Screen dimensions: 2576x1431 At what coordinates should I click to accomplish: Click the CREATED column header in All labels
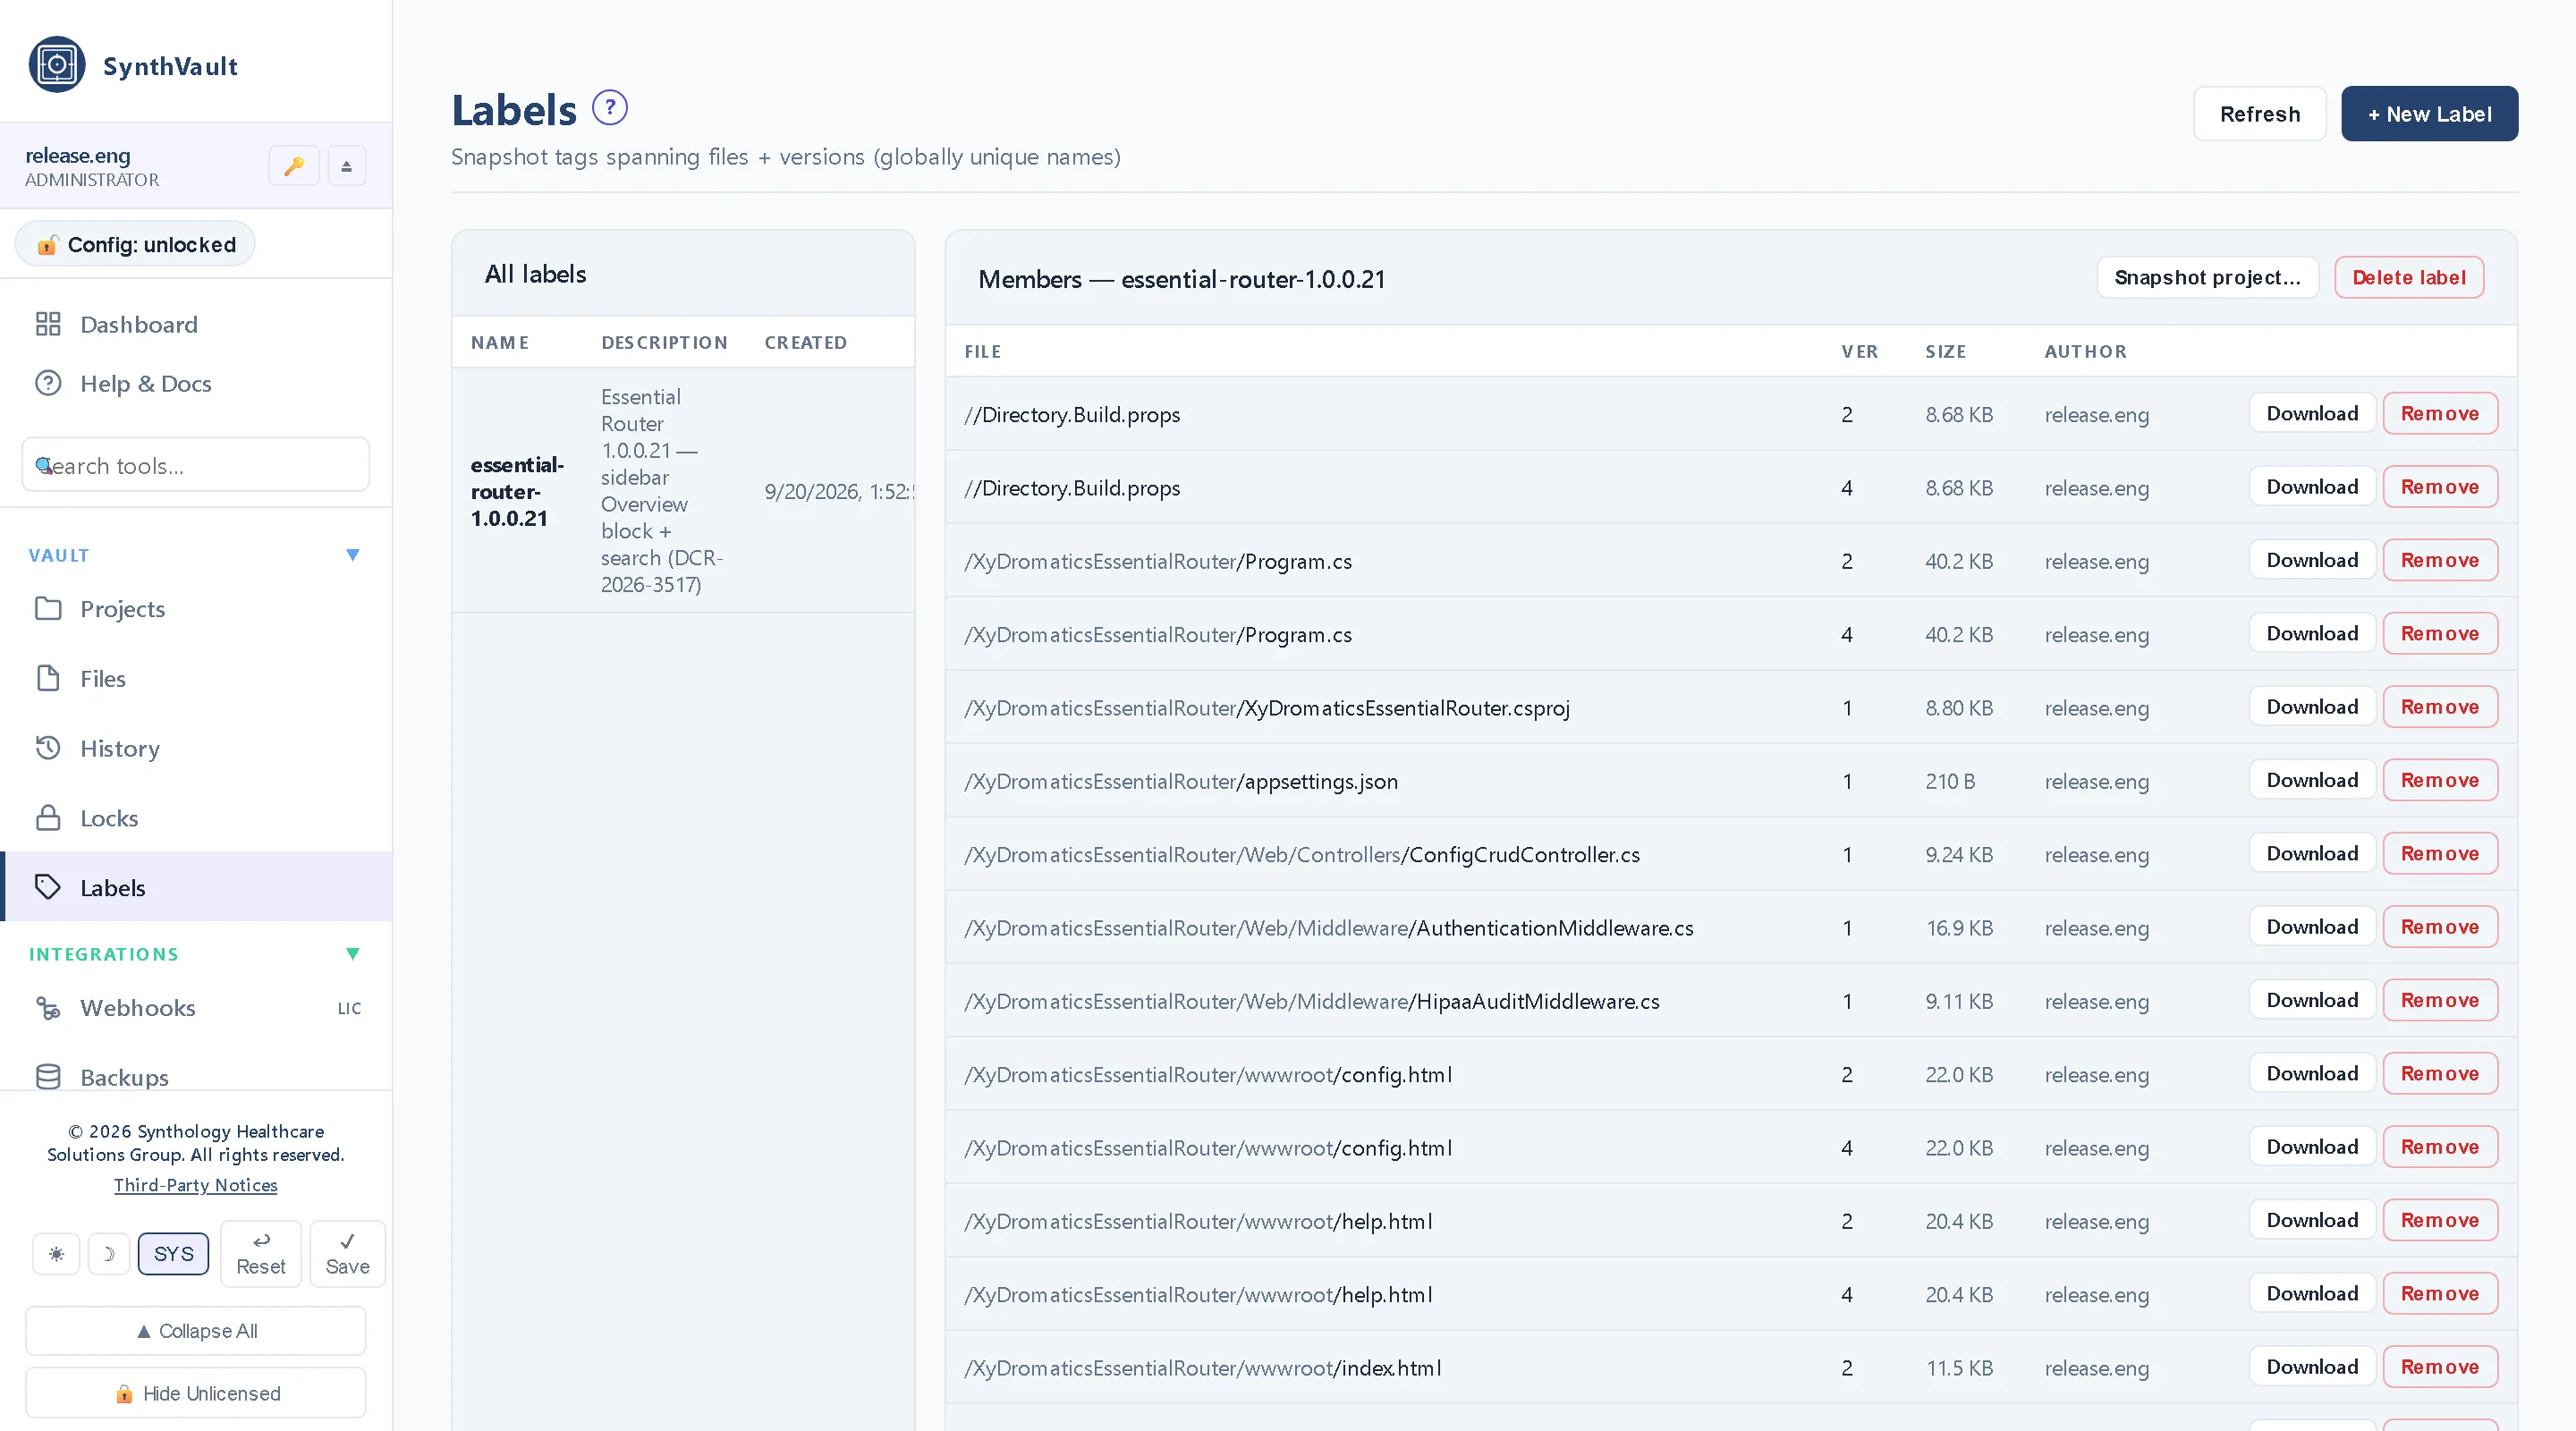click(x=806, y=343)
